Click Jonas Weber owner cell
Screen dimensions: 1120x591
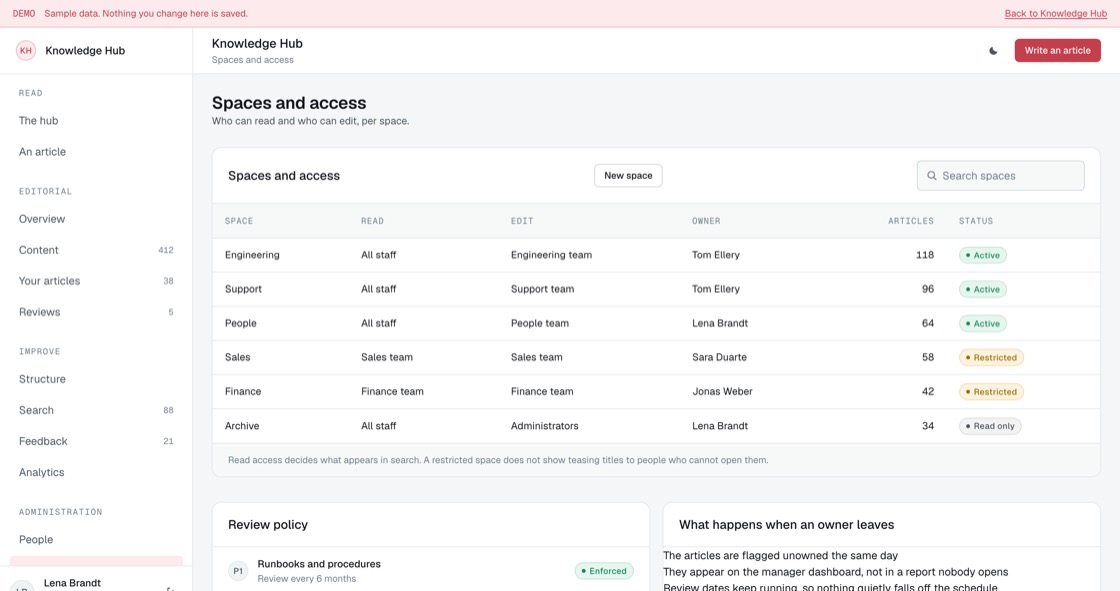pos(722,392)
